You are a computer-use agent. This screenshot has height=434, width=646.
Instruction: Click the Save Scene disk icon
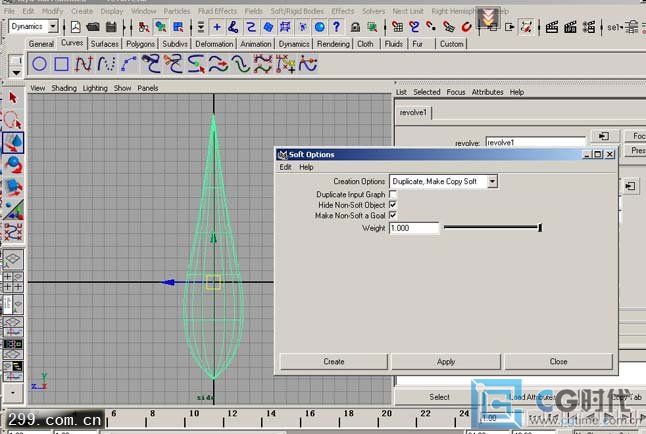111,27
